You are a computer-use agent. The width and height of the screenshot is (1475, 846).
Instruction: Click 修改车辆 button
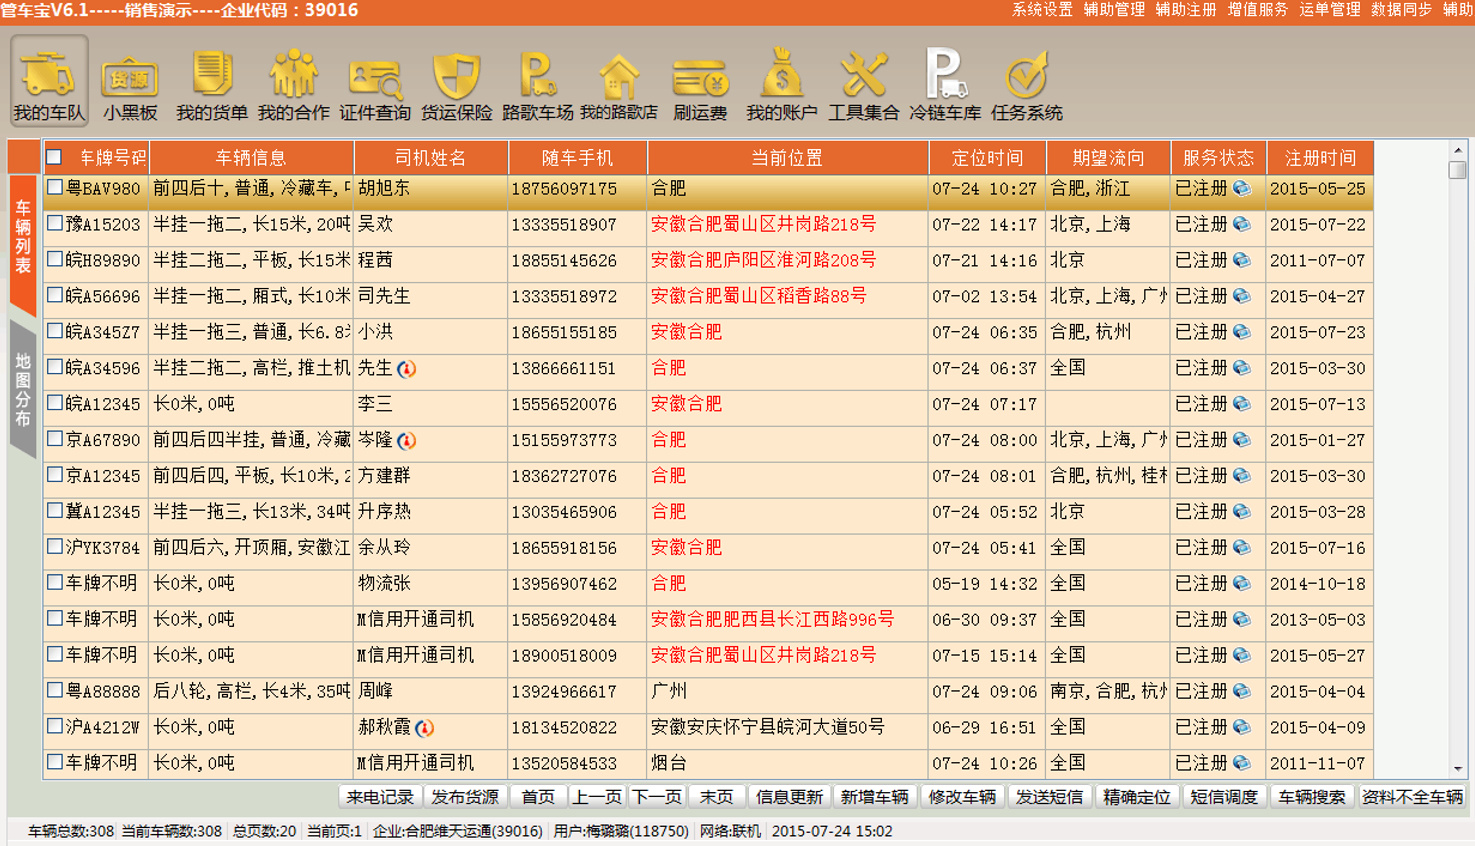962,797
